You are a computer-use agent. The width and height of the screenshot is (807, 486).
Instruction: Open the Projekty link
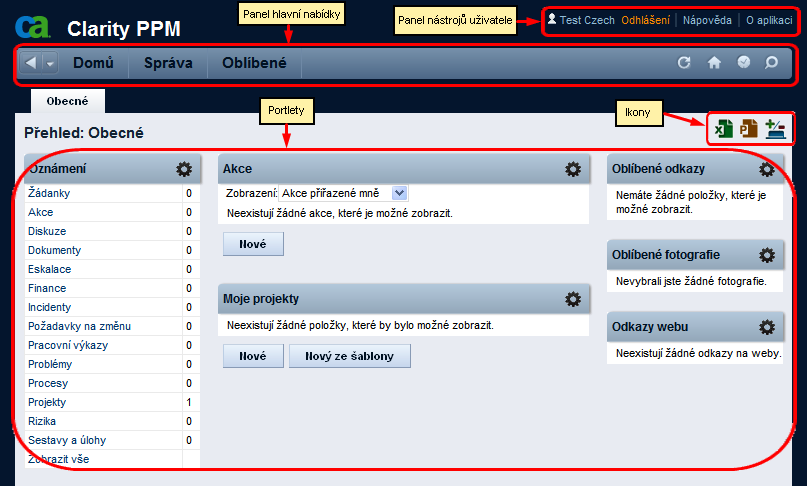pyautogui.click(x=47, y=403)
